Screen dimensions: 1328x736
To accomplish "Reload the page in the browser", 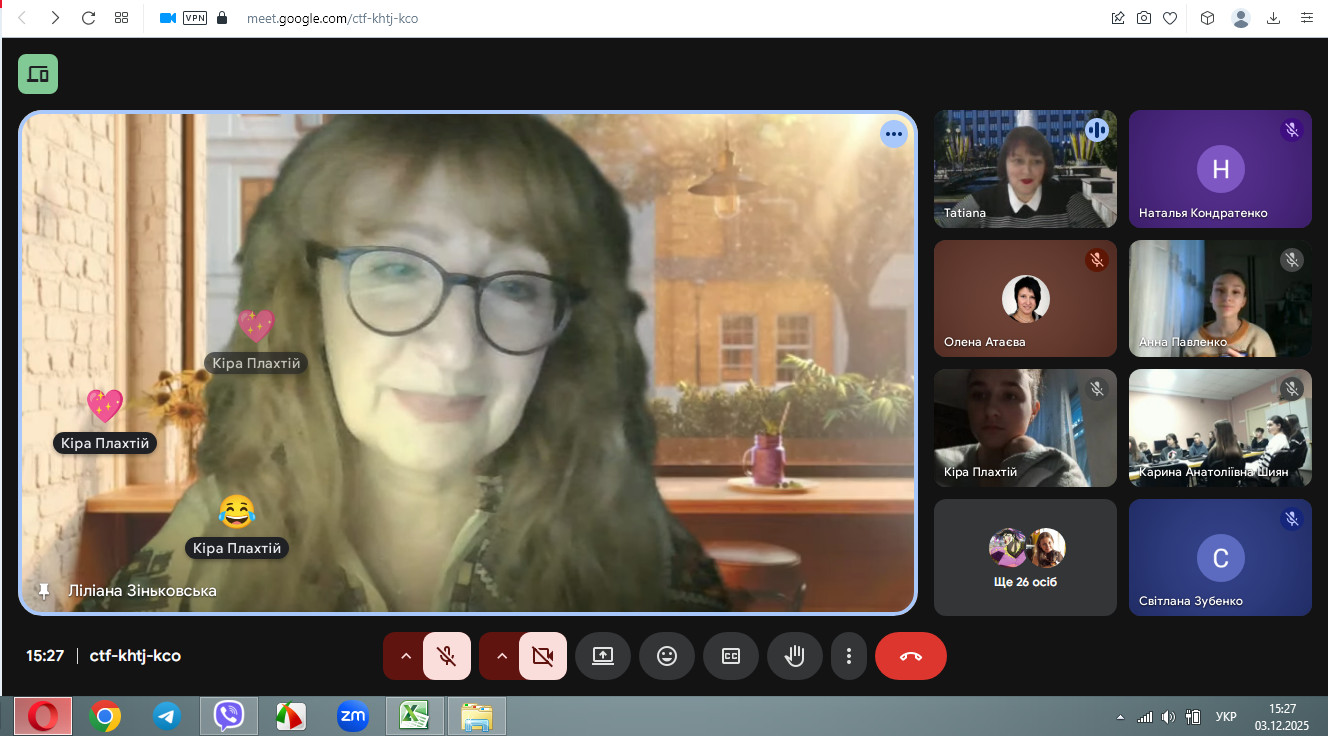I will click(x=88, y=18).
